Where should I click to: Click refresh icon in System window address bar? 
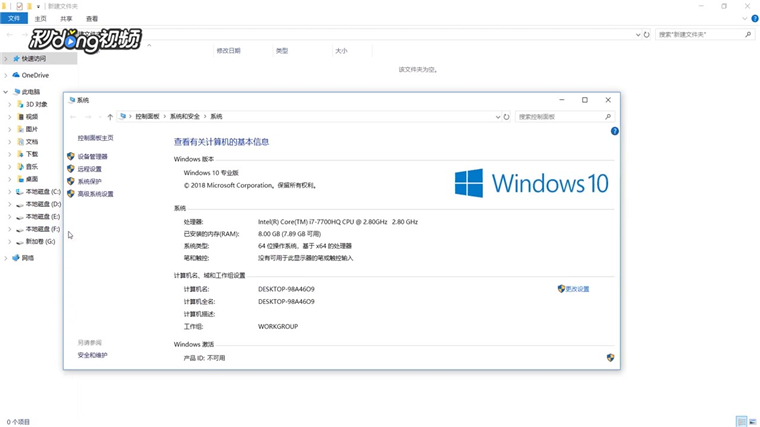coord(507,117)
